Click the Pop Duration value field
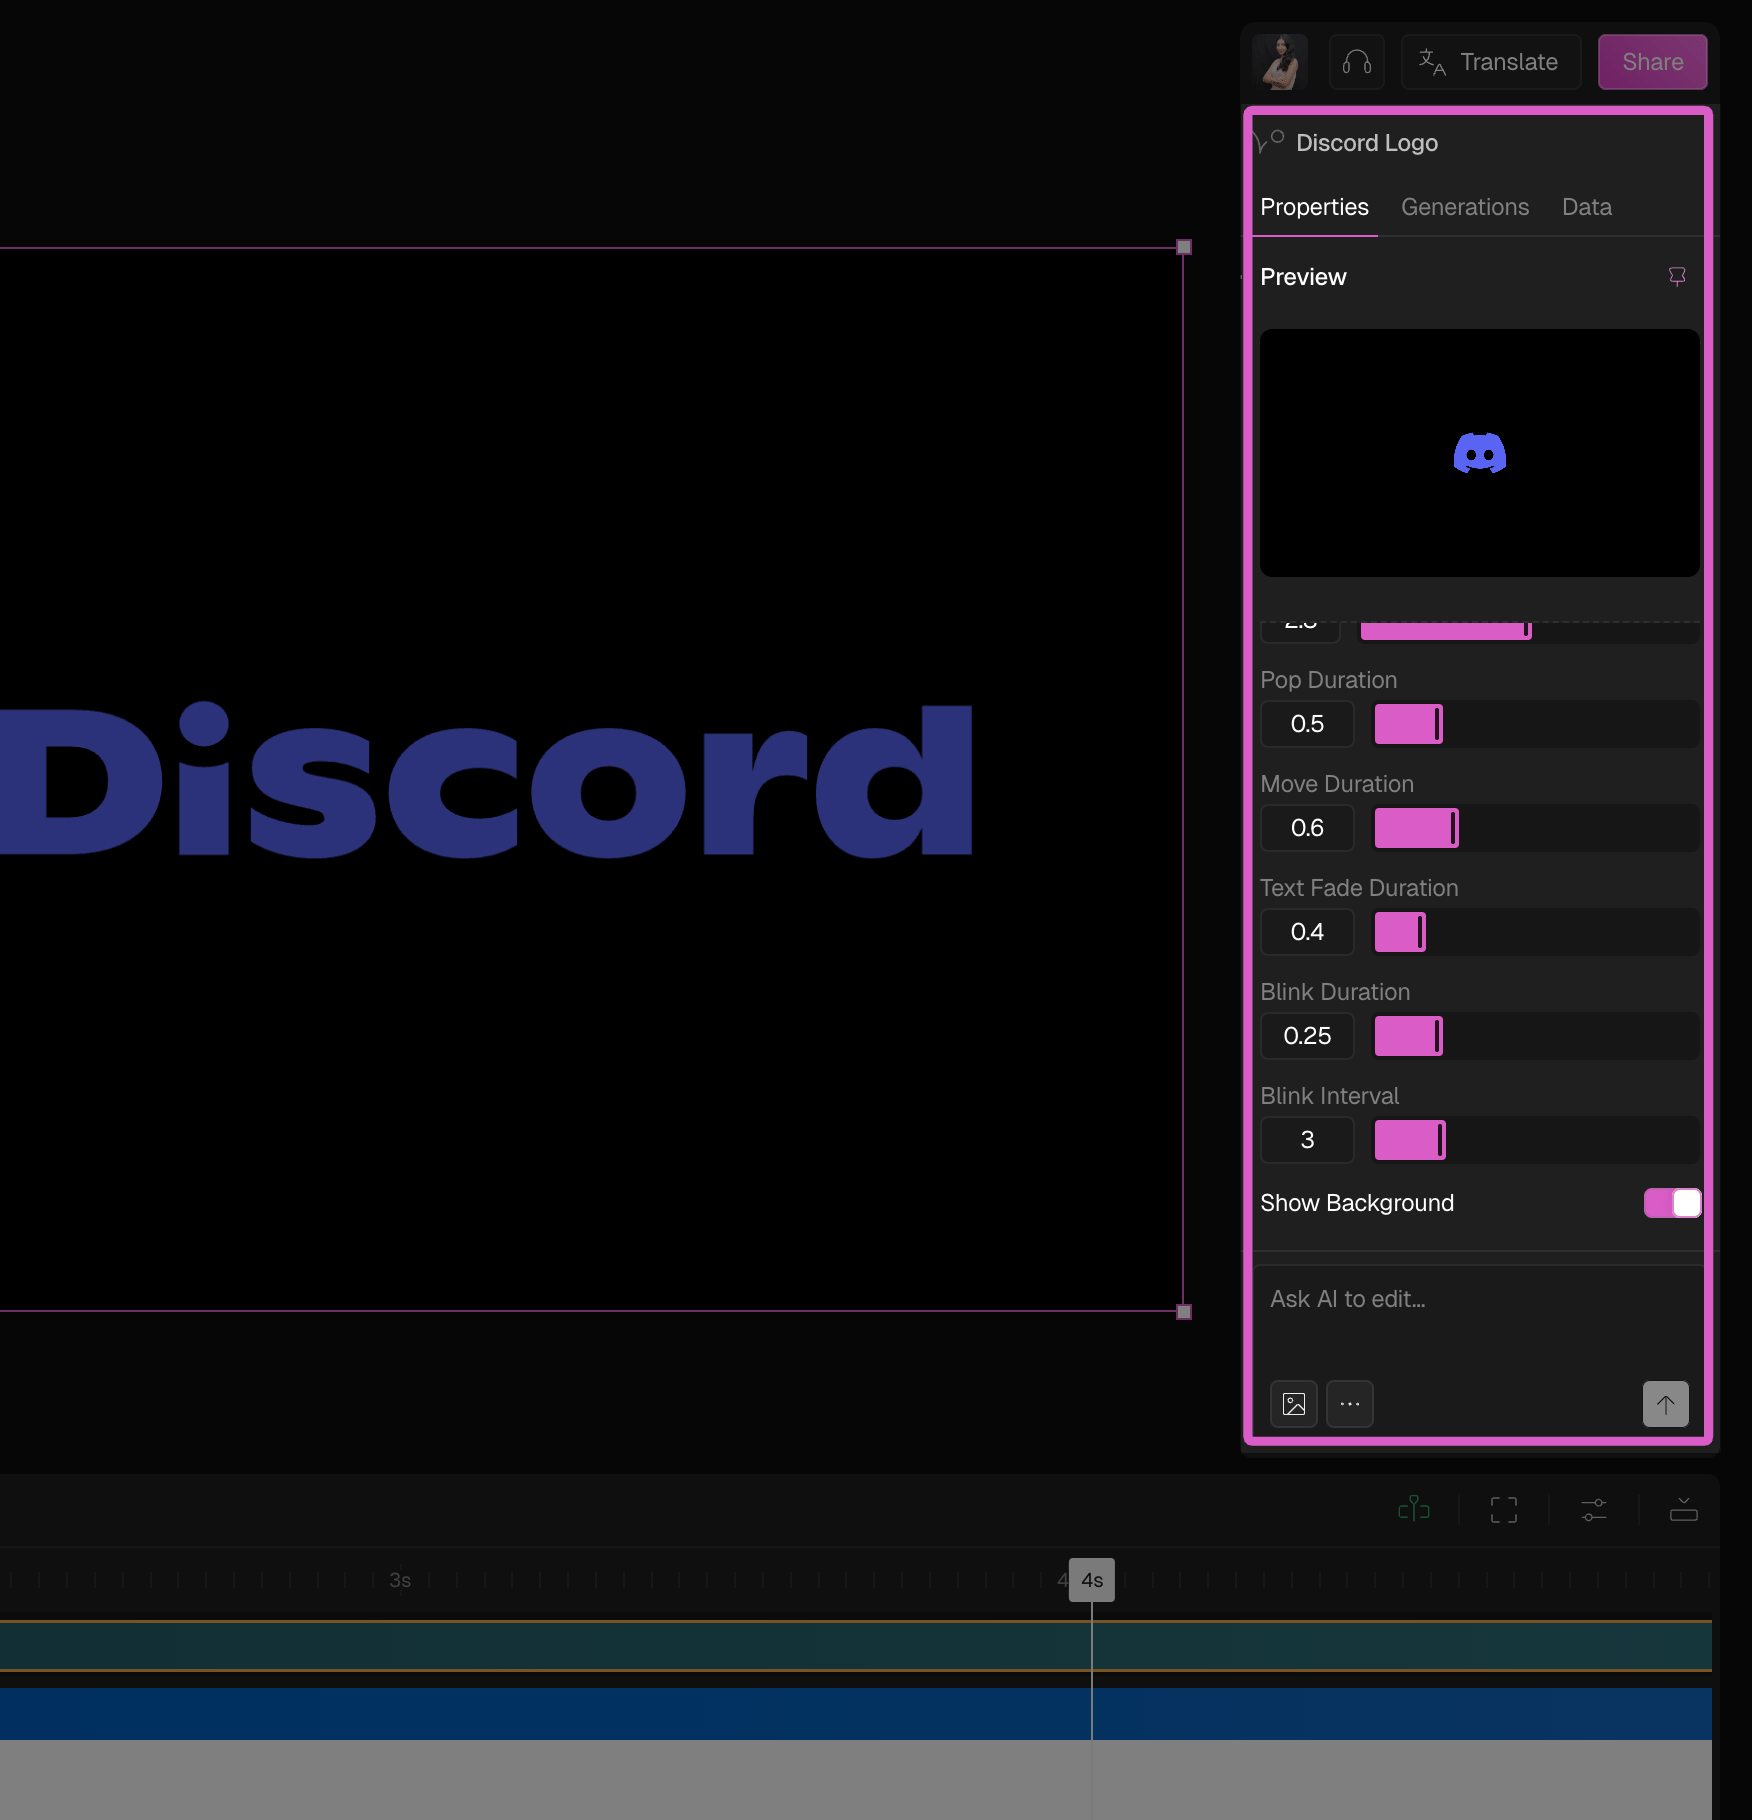Image resolution: width=1752 pixels, height=1820 pixels. 1307,724
